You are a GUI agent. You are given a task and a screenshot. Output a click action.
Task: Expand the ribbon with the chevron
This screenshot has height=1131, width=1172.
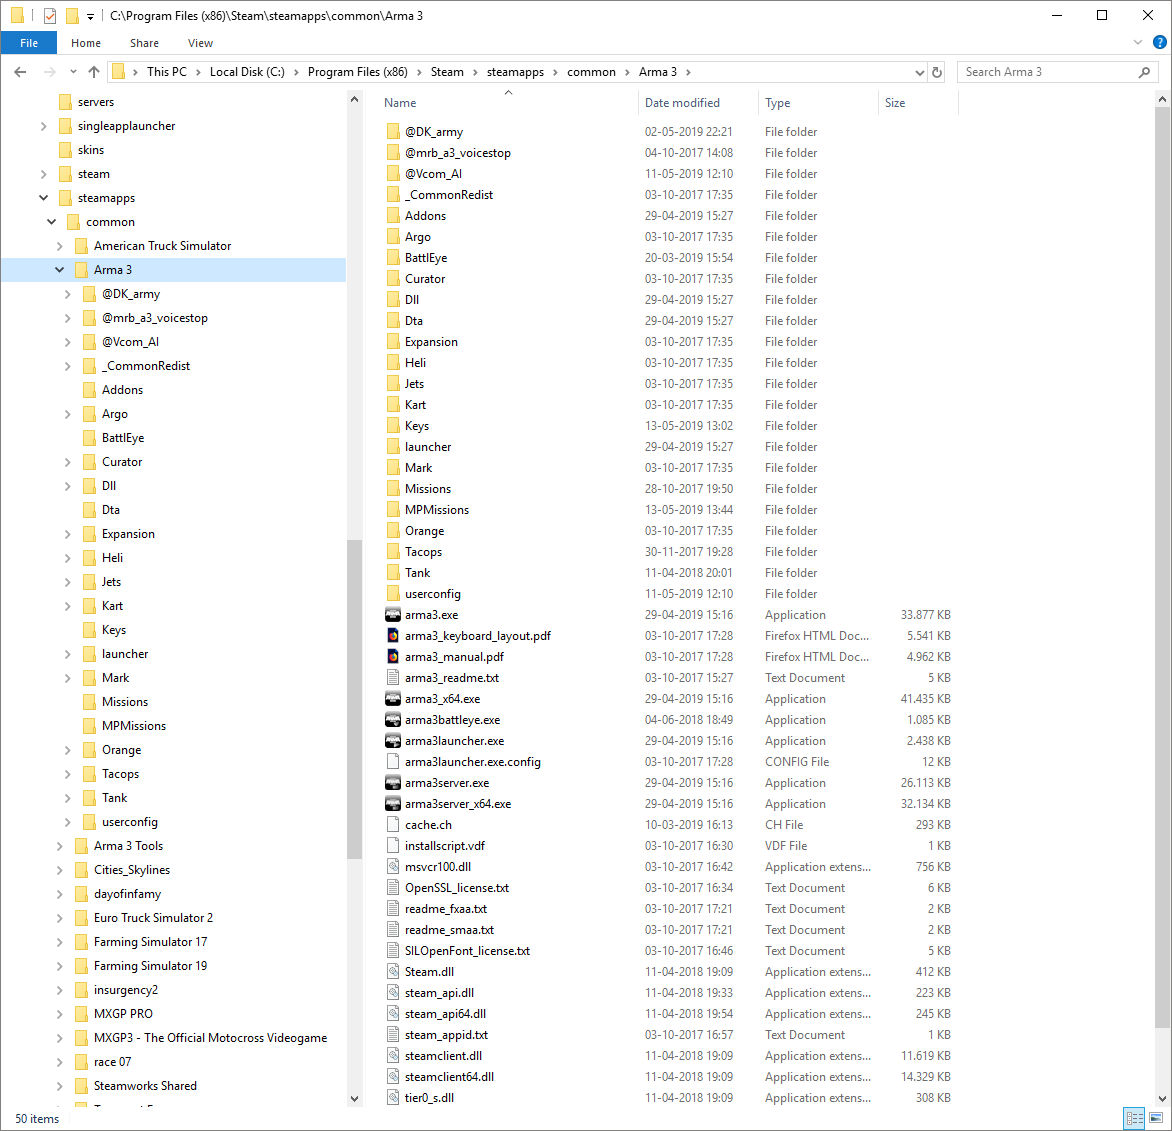click(x=1138, y=43)
